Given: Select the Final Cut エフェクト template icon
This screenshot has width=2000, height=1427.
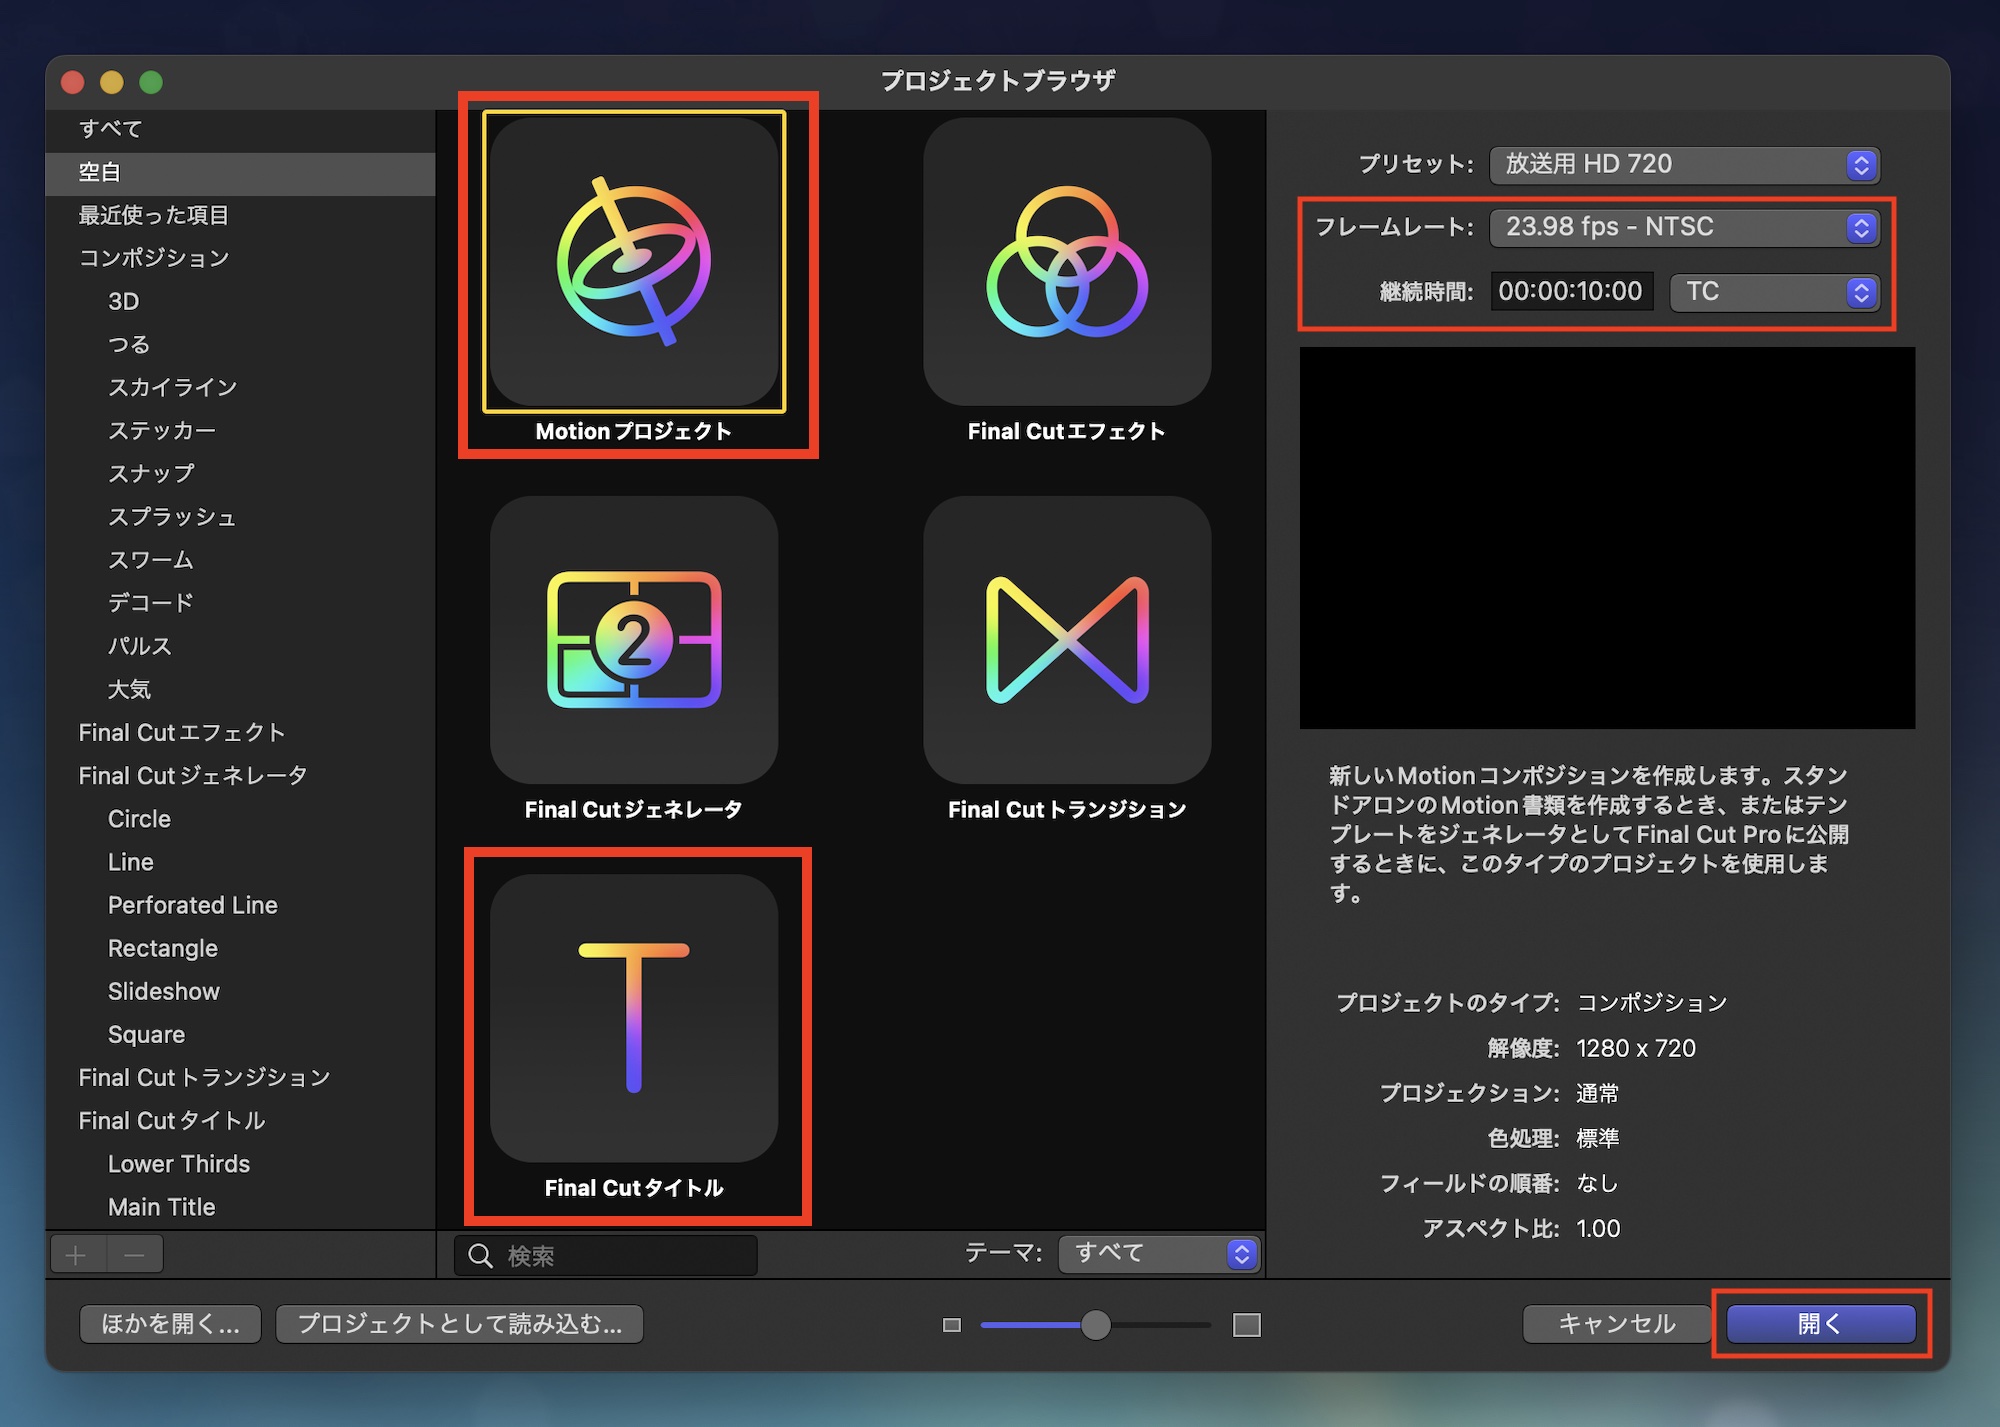Looking at the screenshot, I should [1066, 262].
